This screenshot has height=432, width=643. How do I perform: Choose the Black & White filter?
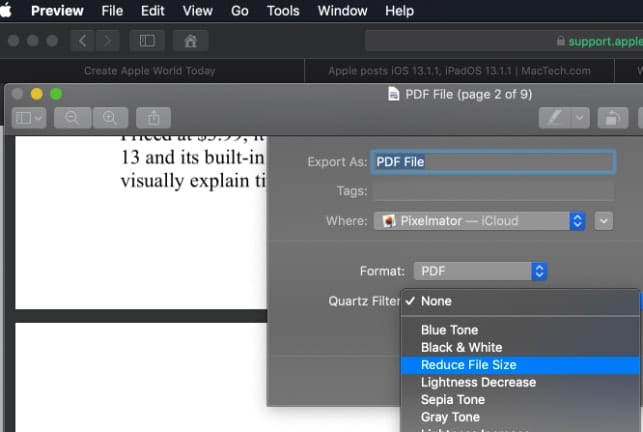(461, 347)
